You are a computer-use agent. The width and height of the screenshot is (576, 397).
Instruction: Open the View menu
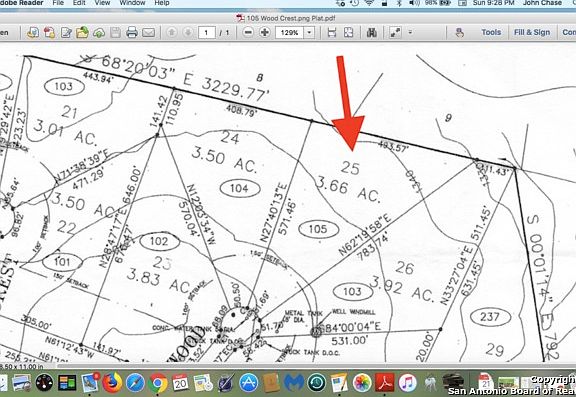102,3
